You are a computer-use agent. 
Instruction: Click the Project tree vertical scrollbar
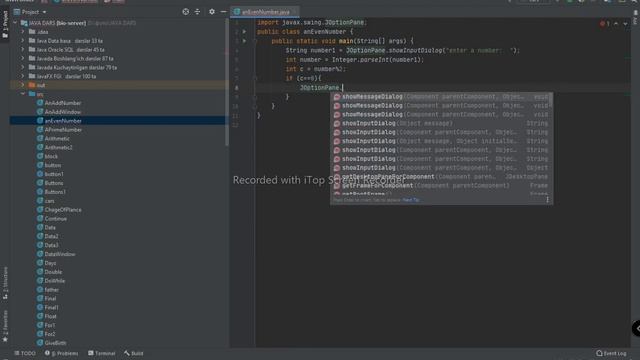(227, 82)
